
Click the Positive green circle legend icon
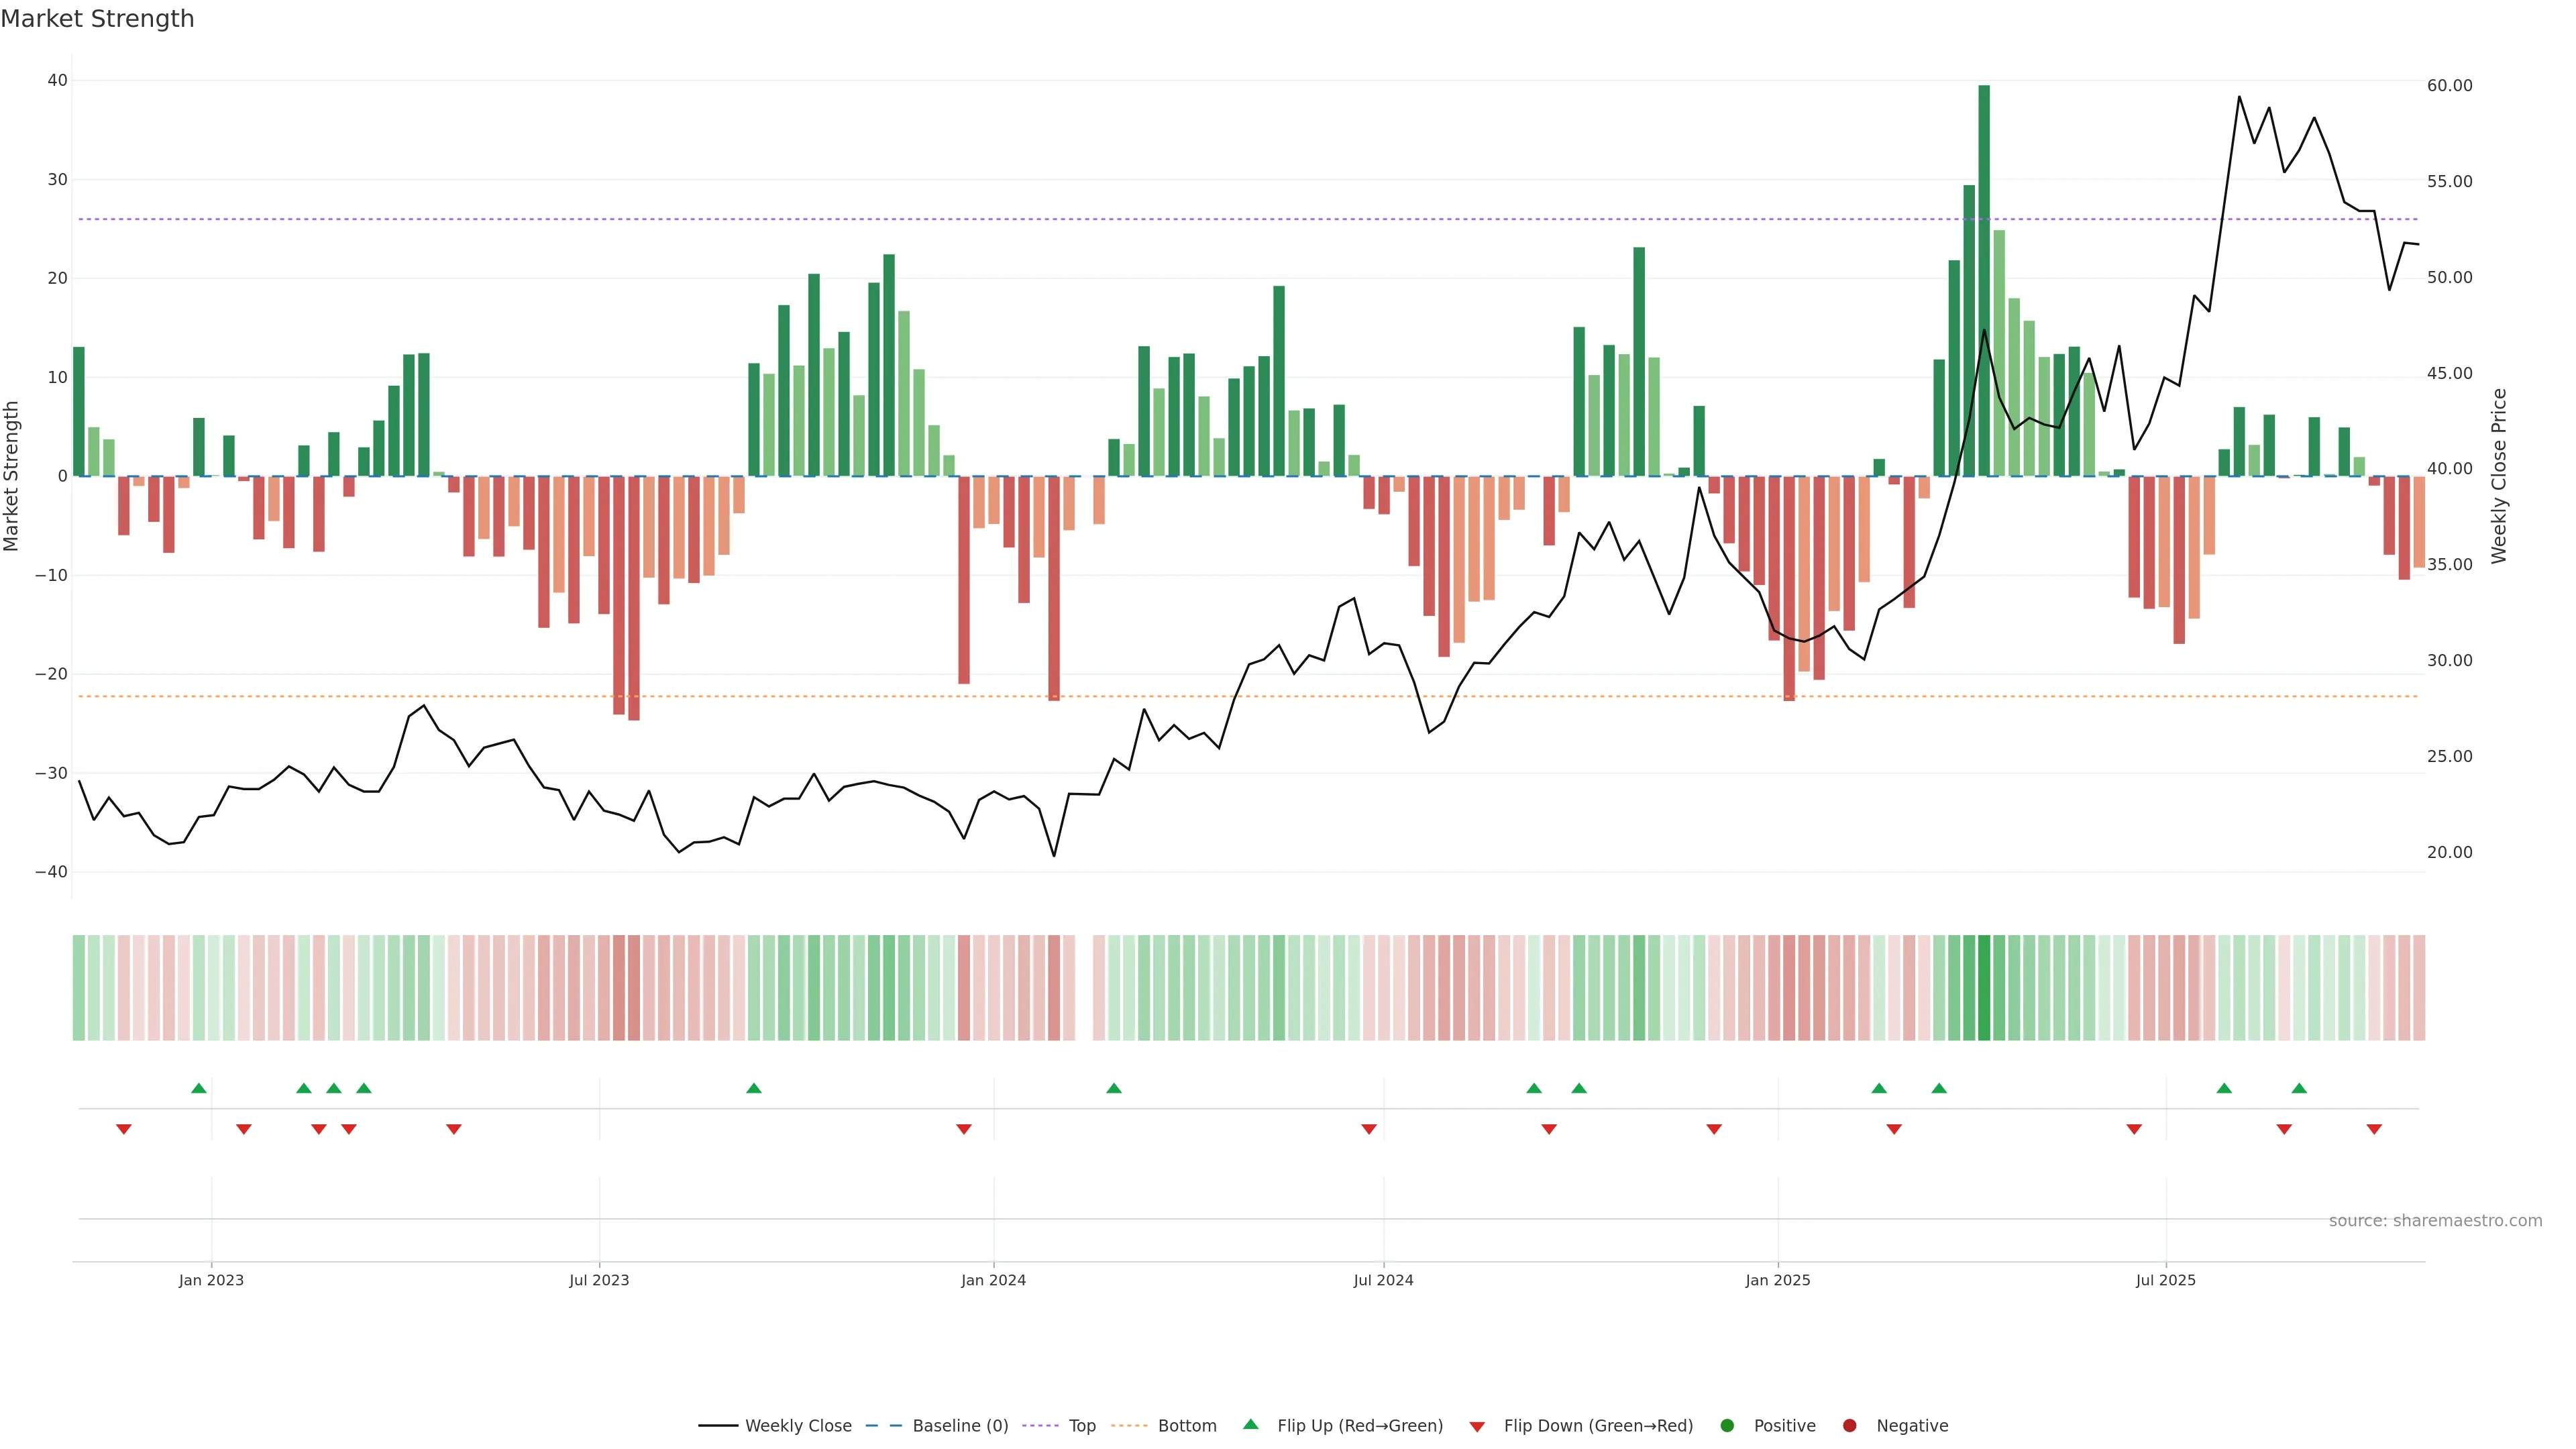point(1727,1426)
